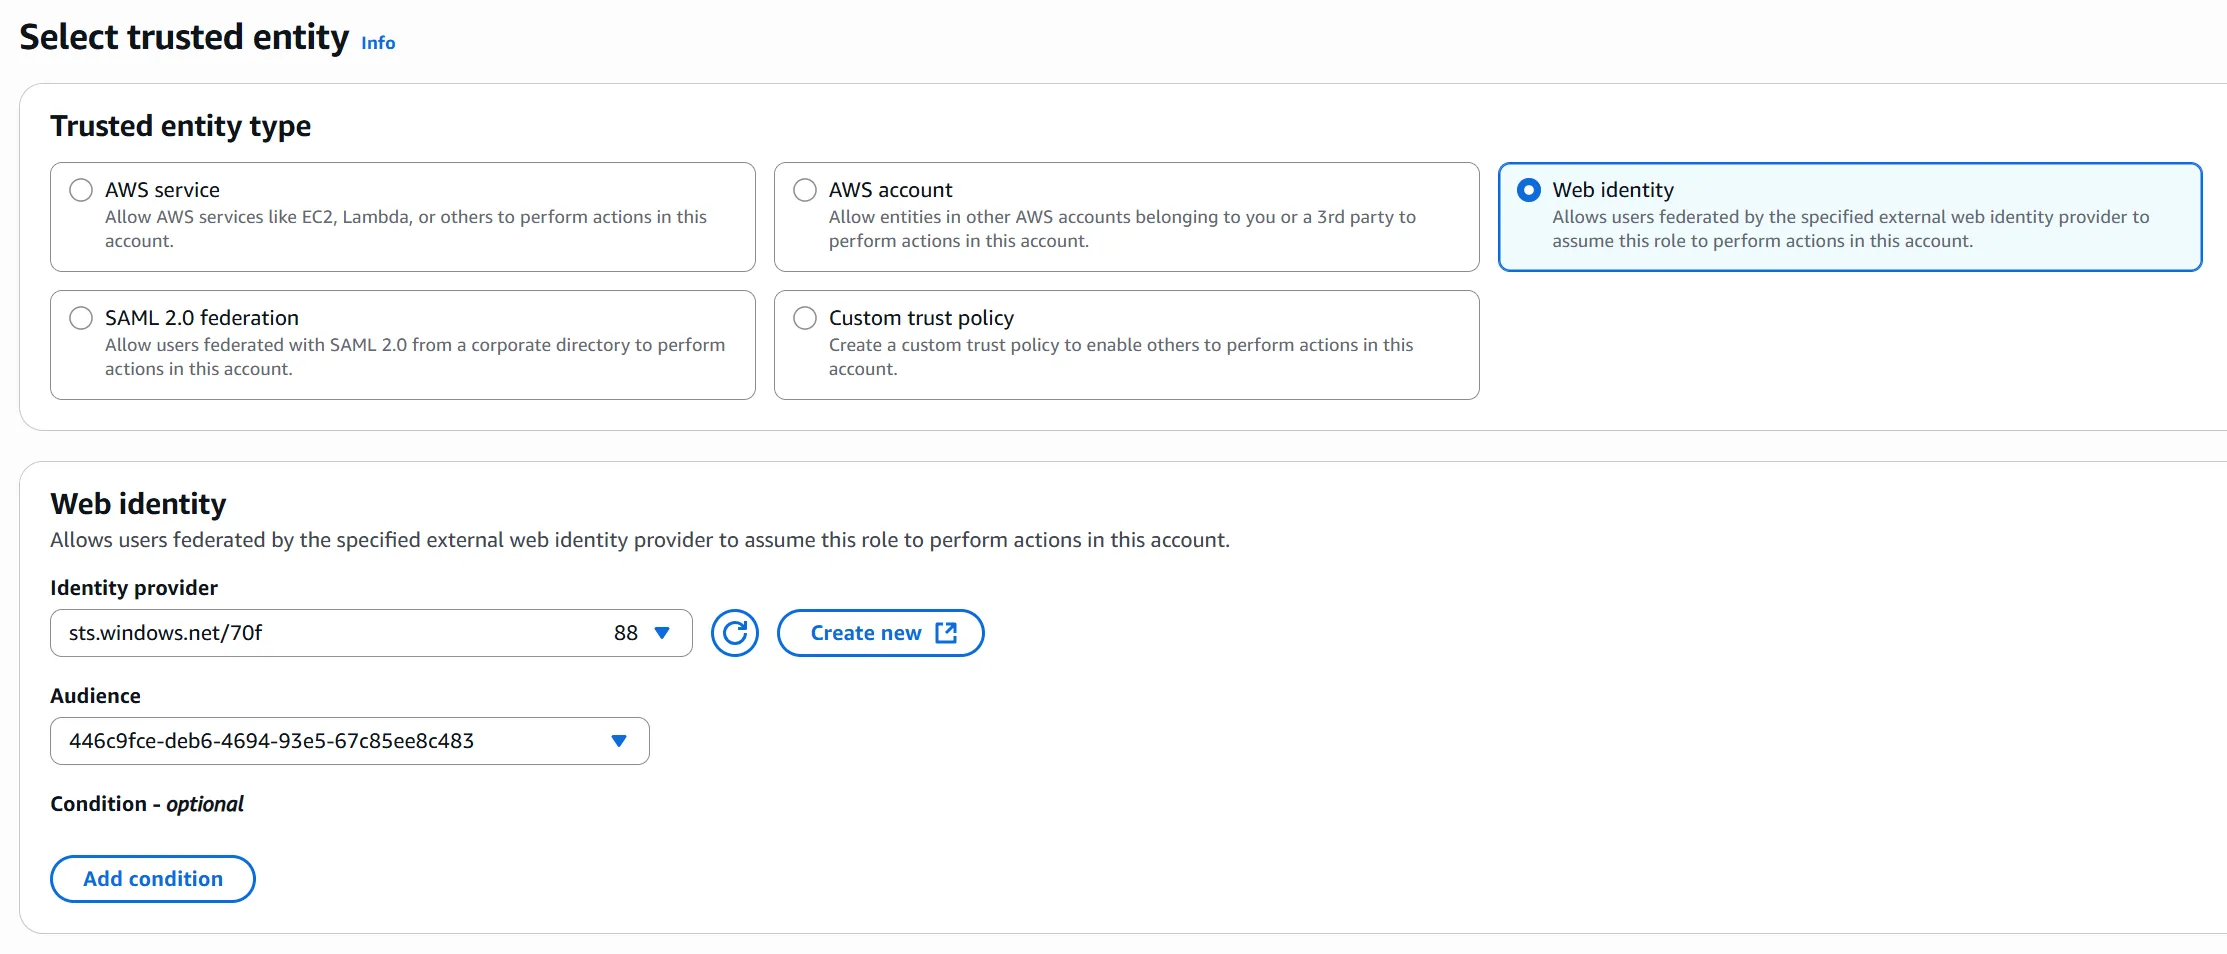Click the AWS account card area
This screenshot has height=954, width=2227.
coord(1126,217)
